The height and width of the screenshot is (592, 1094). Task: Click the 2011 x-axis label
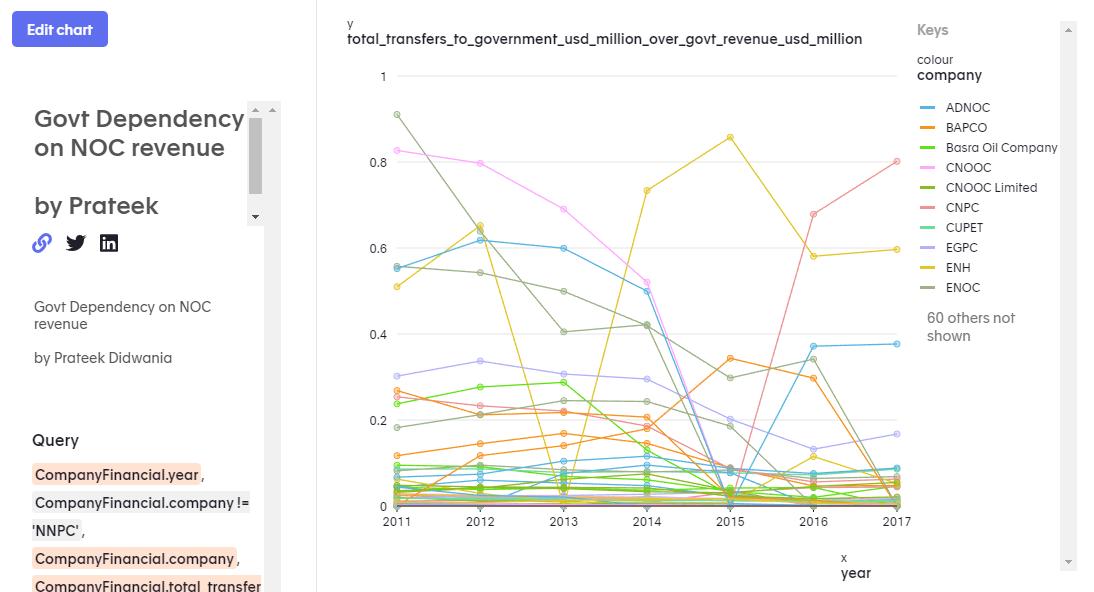[x=397, y=521]
